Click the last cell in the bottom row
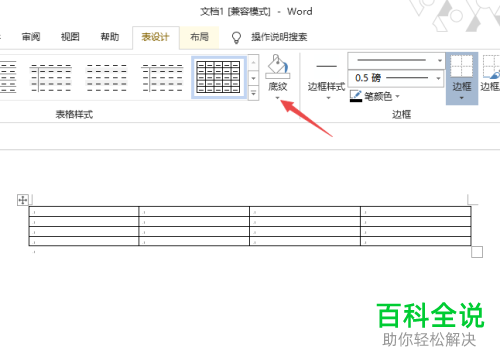The width and height of the screenshot is (500, 360). pyautogui.click(x=416, y=241)
